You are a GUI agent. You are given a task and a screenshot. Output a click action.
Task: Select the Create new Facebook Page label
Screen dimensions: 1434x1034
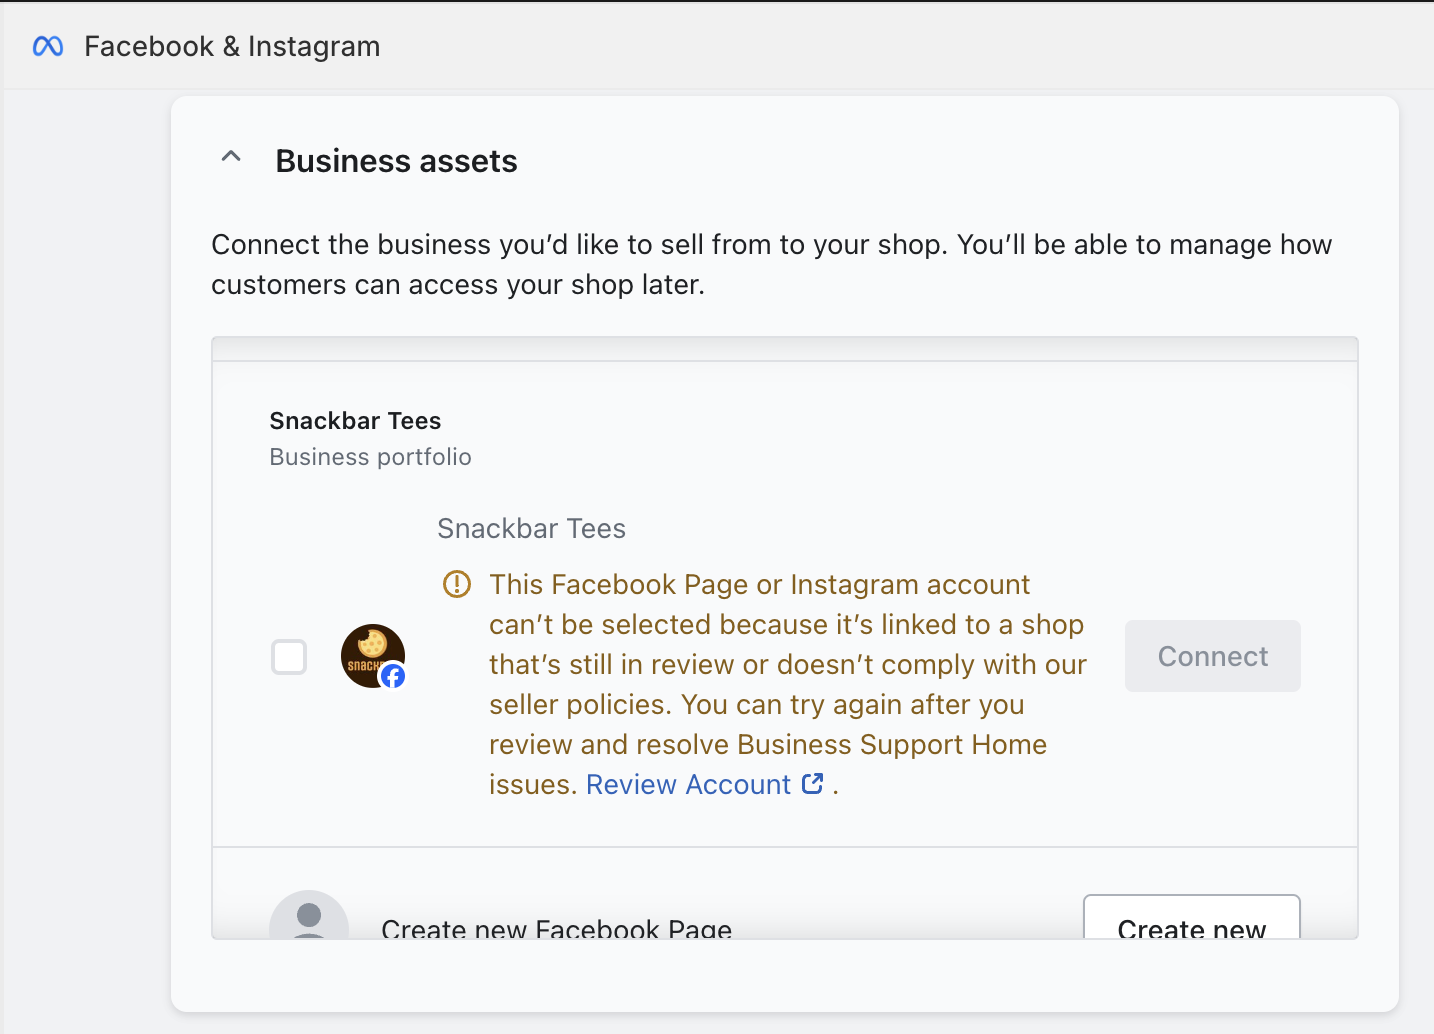tap(556, 929)
